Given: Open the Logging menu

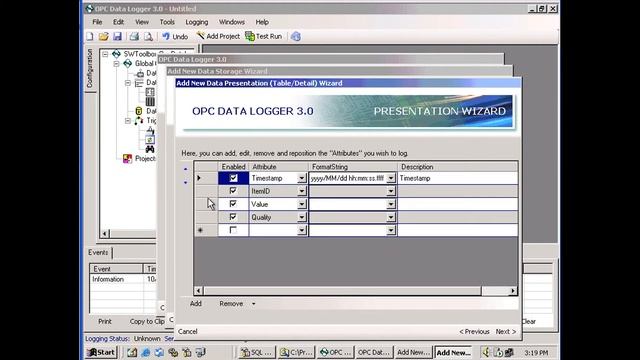Looking at the screenshot, I should [x=197, y=22].
